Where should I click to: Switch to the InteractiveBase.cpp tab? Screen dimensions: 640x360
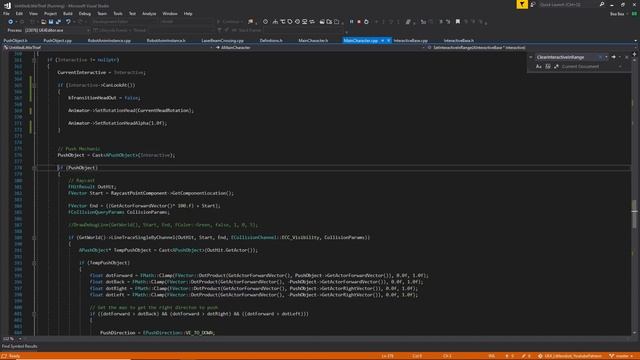tap(411, 40)
